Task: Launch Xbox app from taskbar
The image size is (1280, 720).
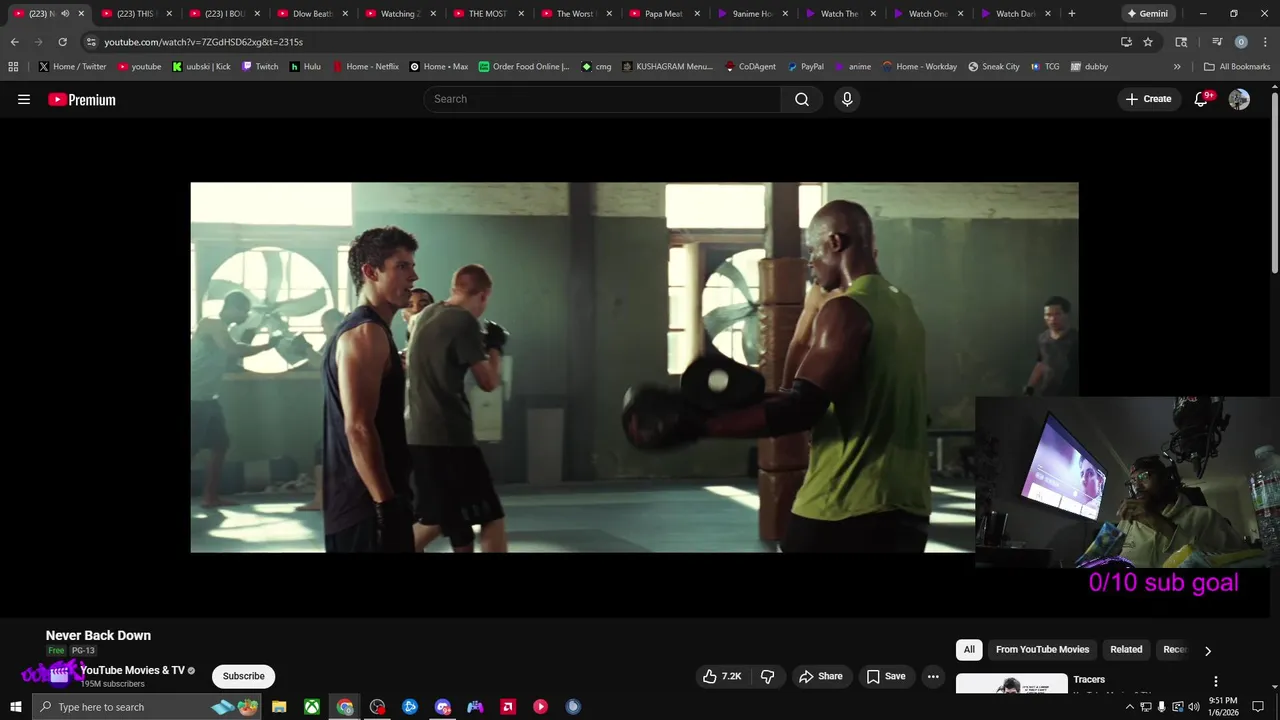Action: [312, 707]
